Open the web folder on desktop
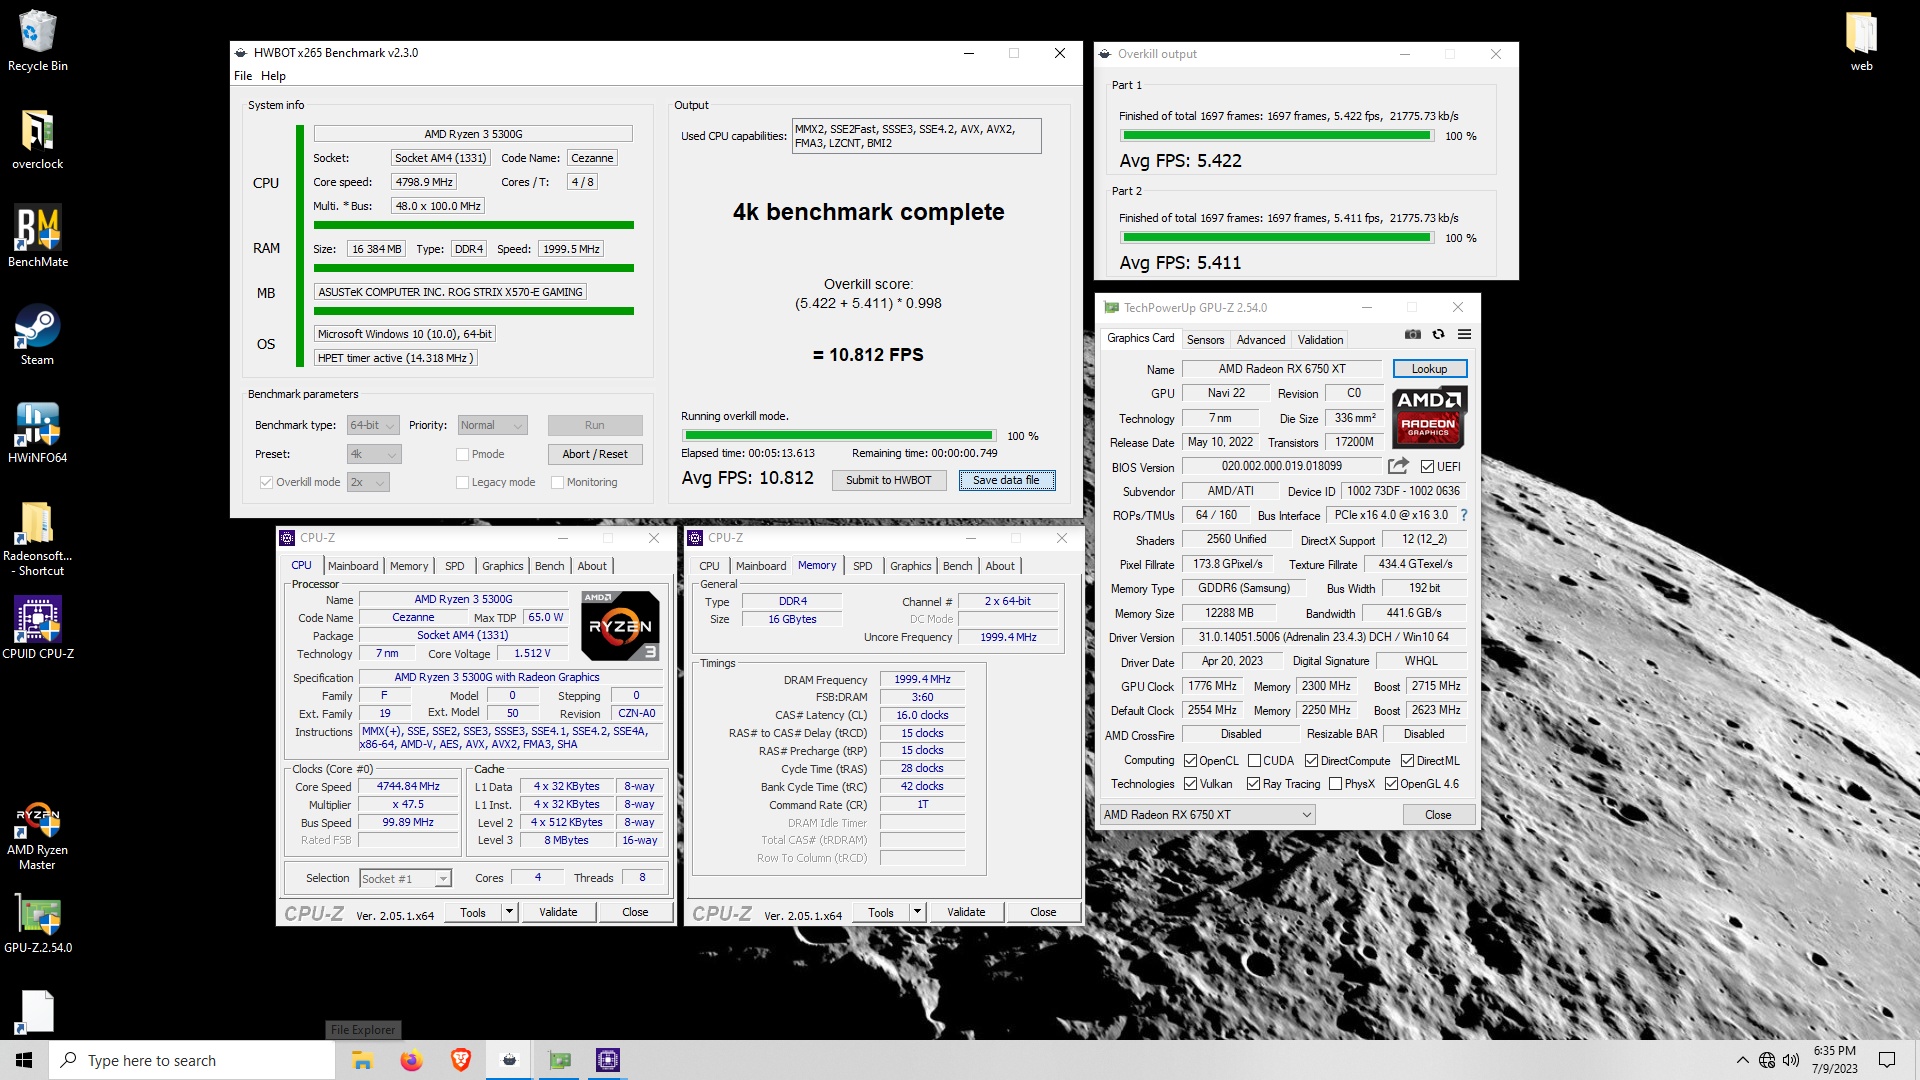This screenshot has width=1920, height=1080. click(x=1861, y=42)
